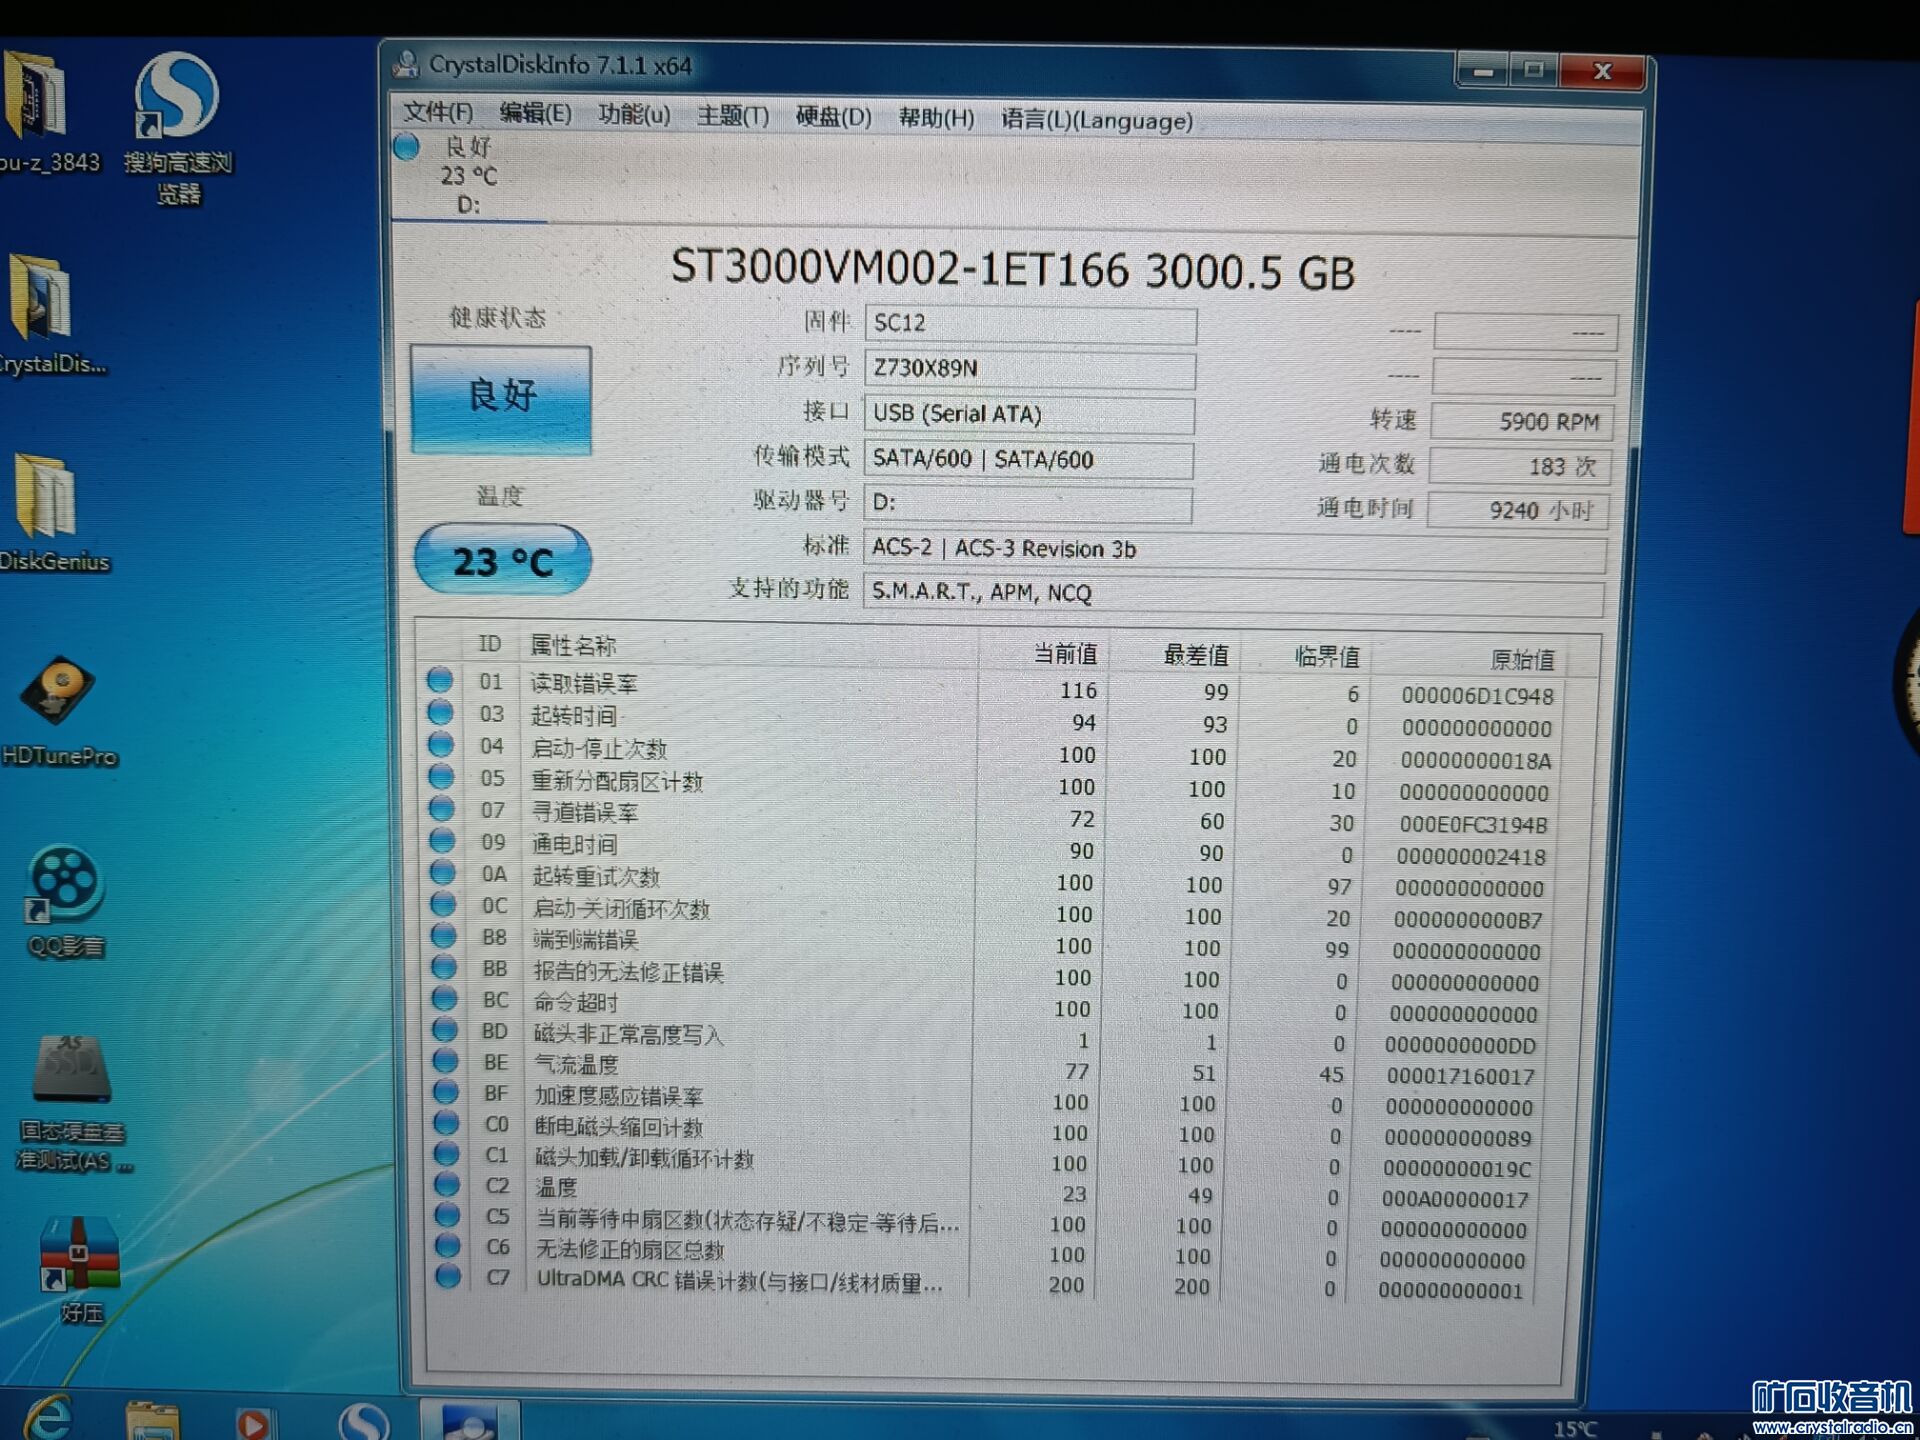The width and height of the screenshot is (1920, 1440).
Task: Minimize the CrystalDiskInfo window
Action: click(1482, 70)
